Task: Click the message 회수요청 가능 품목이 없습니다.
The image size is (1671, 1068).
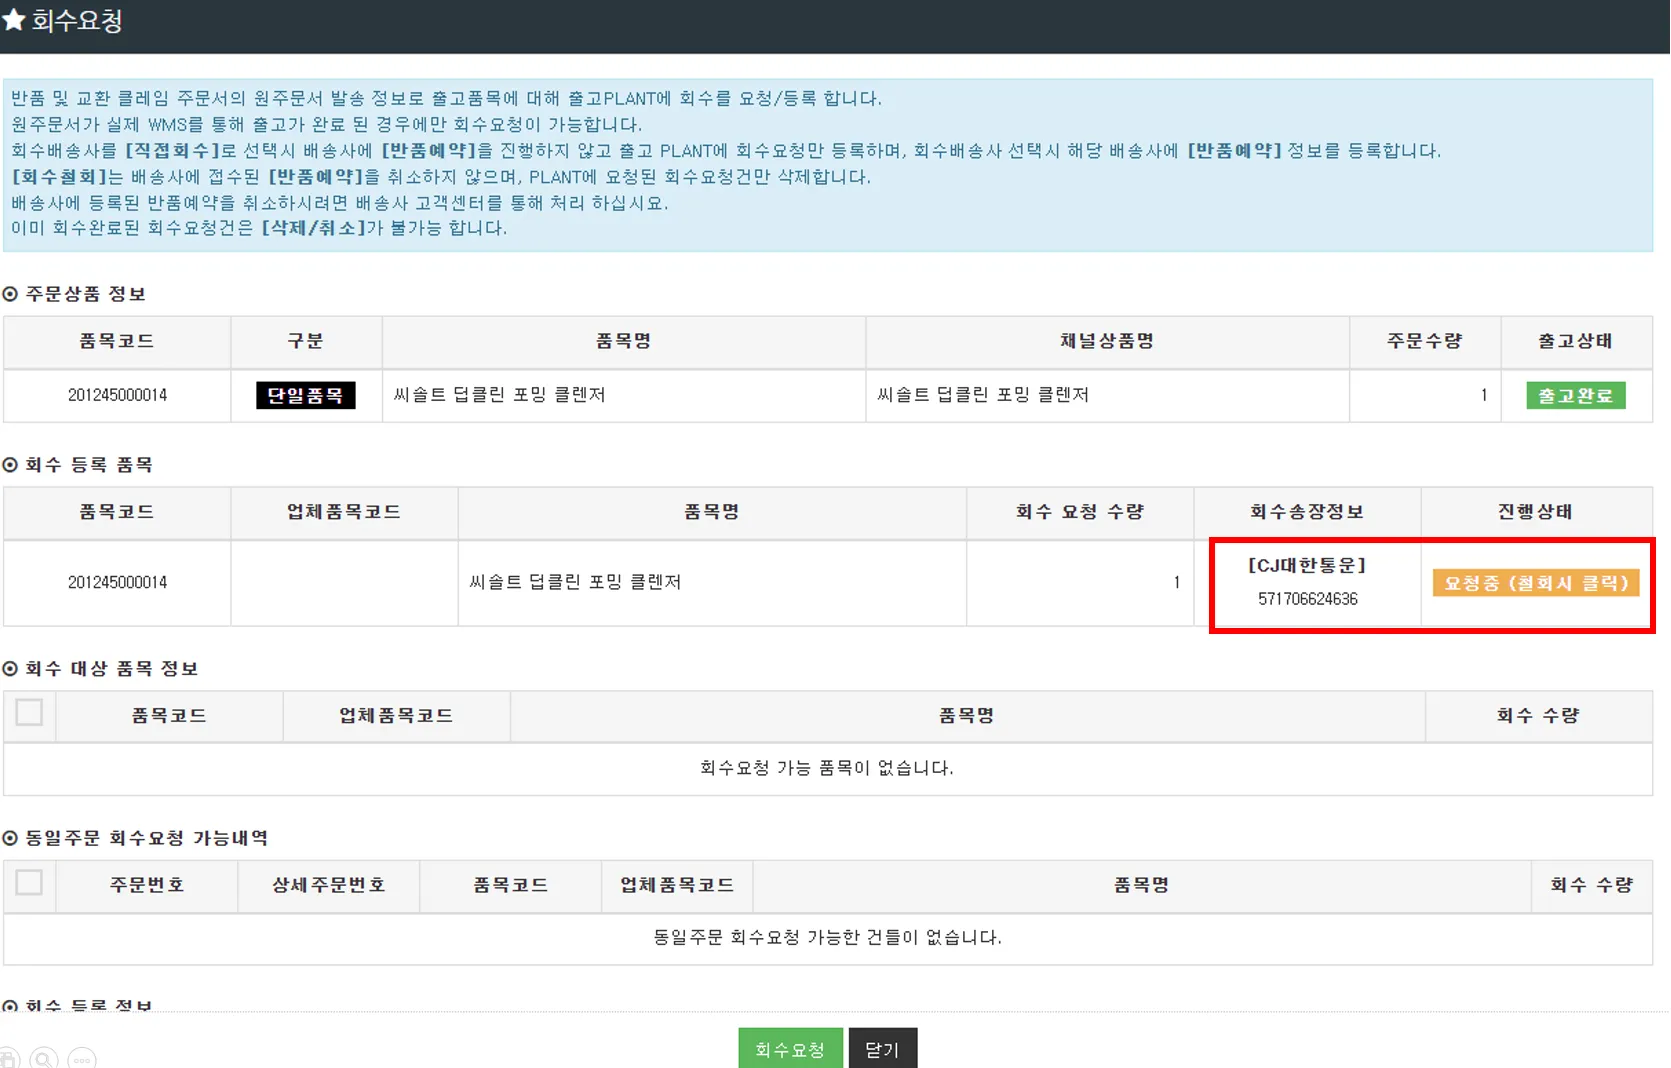Action: (x=827, y=768)
